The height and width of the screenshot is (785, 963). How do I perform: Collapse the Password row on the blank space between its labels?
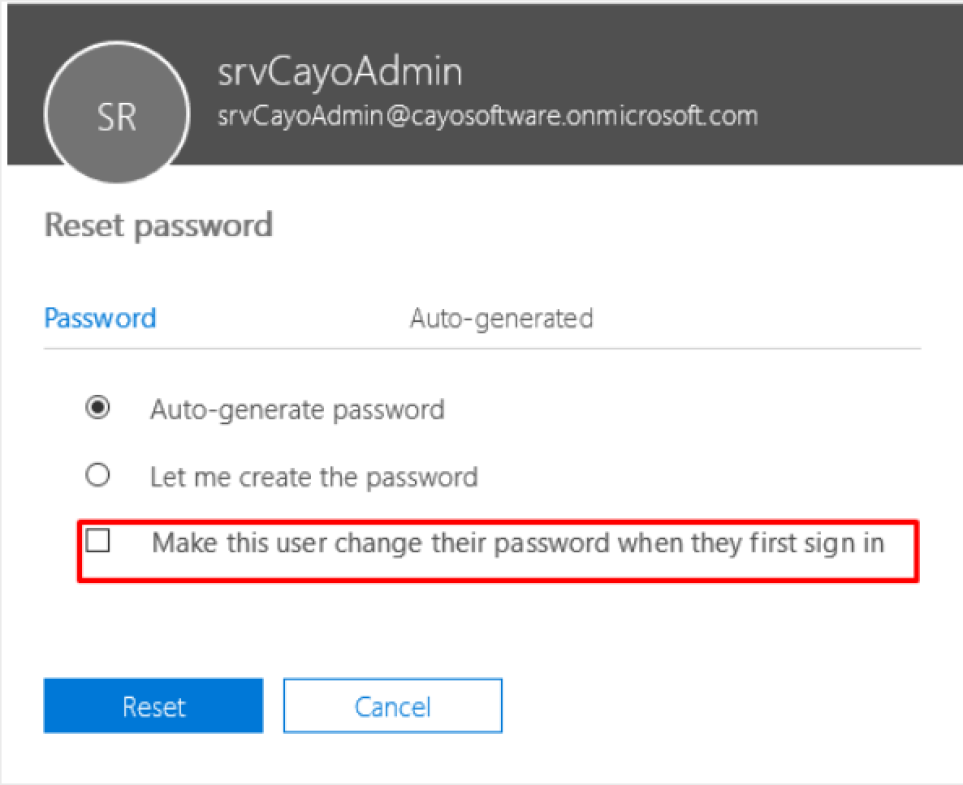click(x=283, y=319)
